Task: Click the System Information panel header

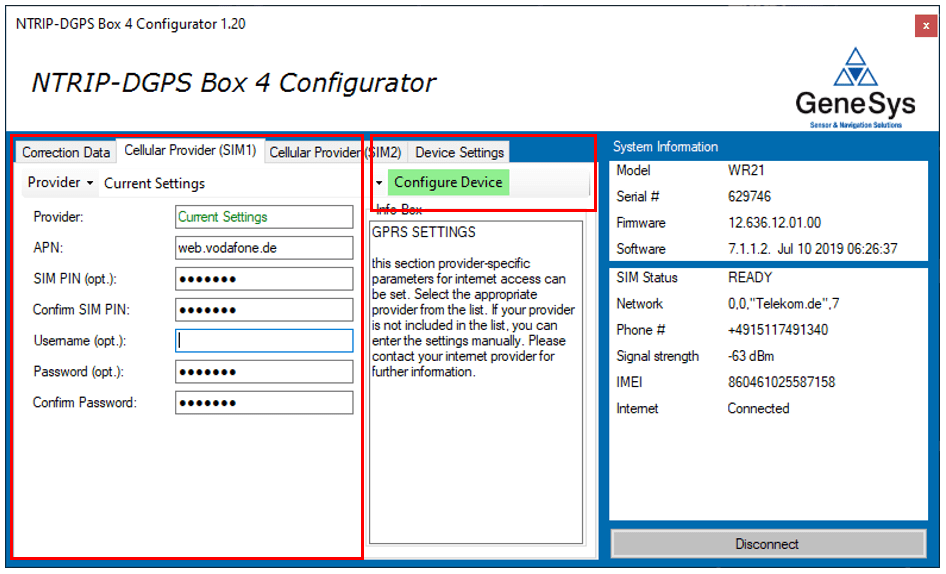Action: 665,147
